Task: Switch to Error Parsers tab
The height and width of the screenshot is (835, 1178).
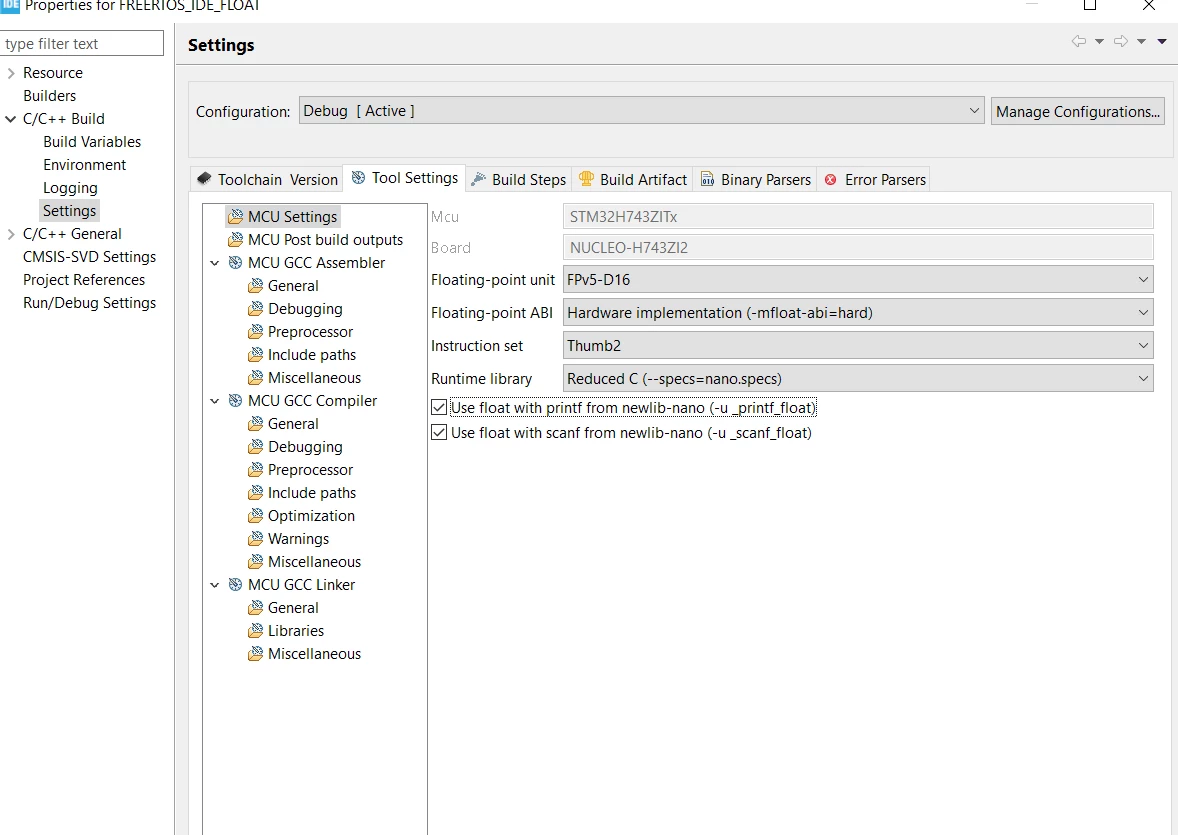Action: click(x=874, y=179)
